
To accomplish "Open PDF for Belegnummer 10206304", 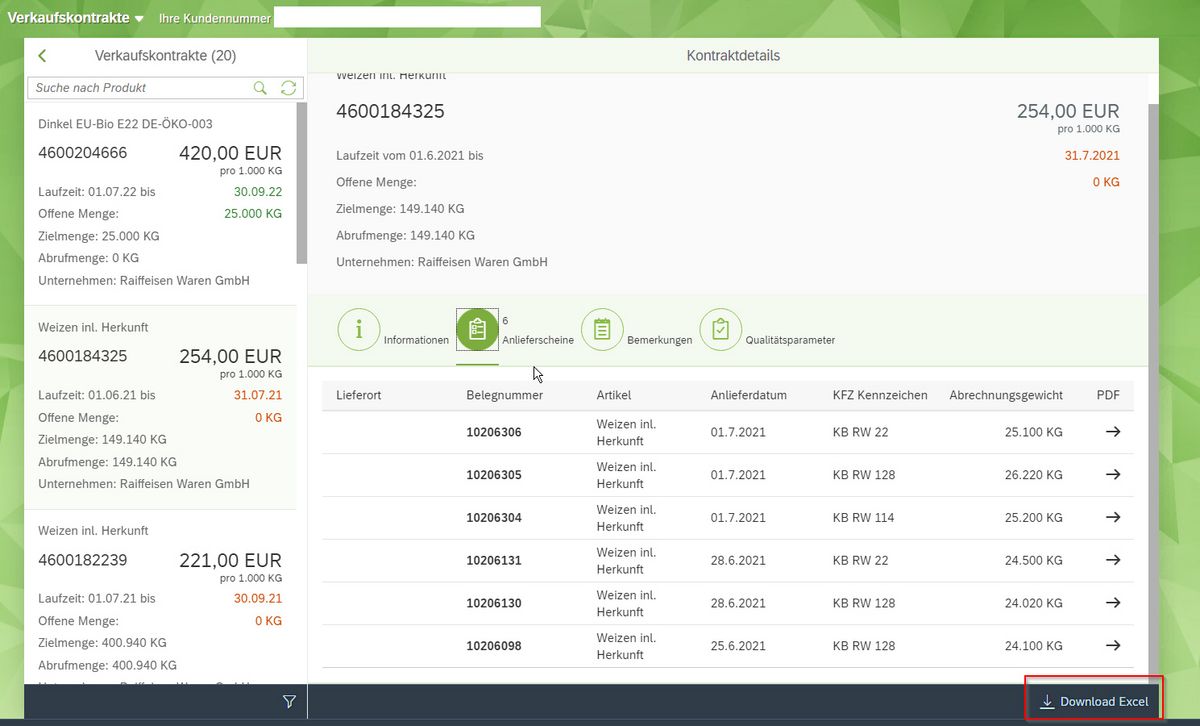I will click(x=1112, y=518).
